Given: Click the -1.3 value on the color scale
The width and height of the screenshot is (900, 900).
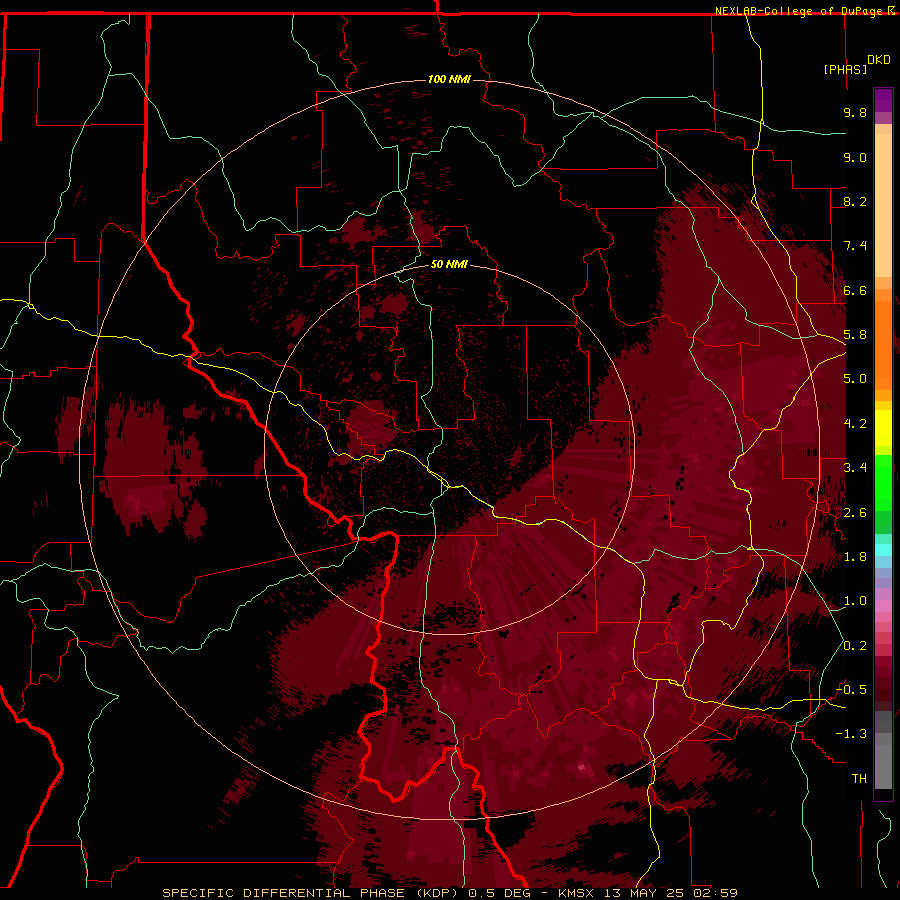Looking at the screenshot, I should point(851,734).
